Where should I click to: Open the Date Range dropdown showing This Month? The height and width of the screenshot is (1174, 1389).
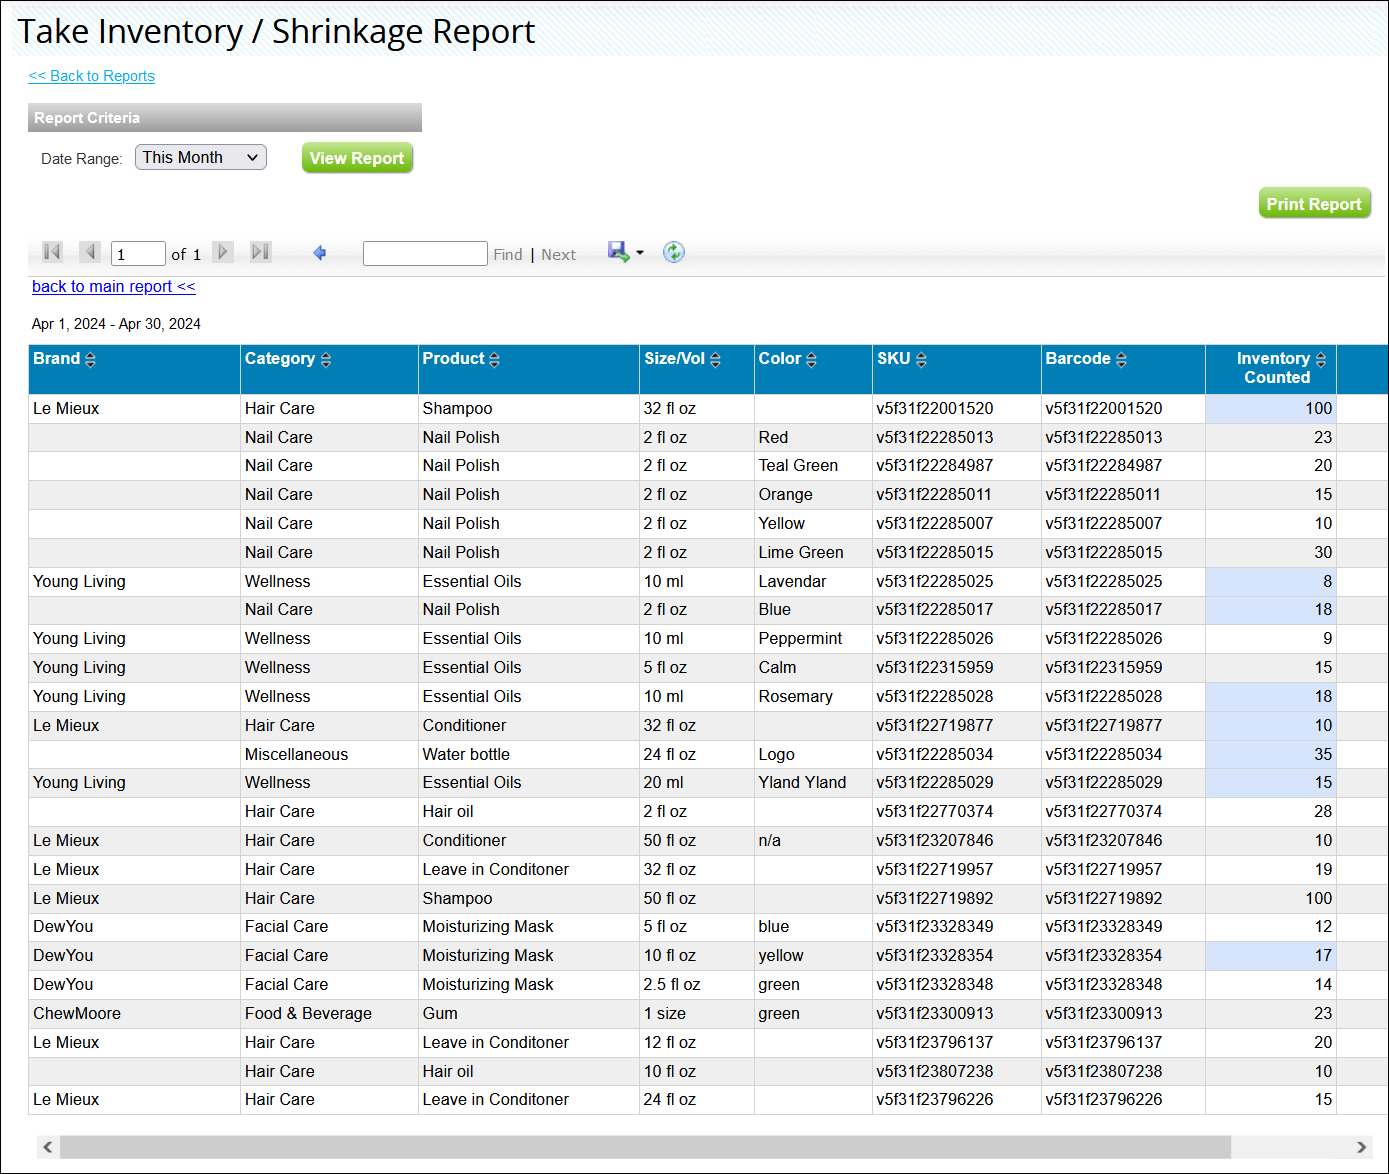point(200,157)
